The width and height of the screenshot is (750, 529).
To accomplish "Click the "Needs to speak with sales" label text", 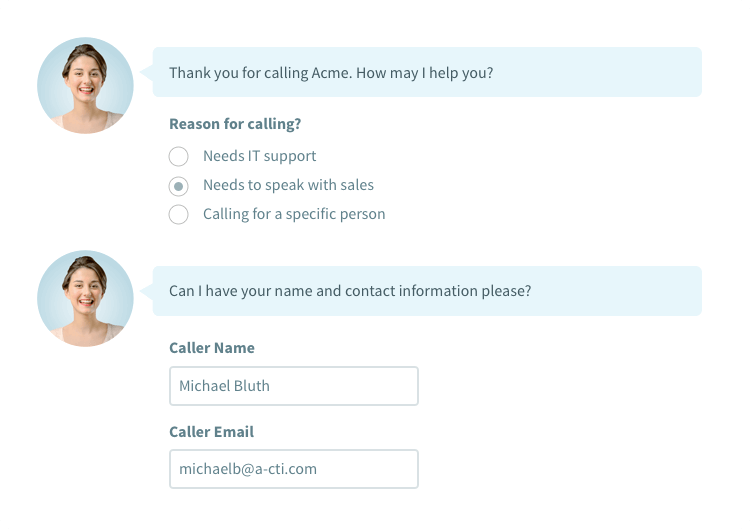I will 288,185.
